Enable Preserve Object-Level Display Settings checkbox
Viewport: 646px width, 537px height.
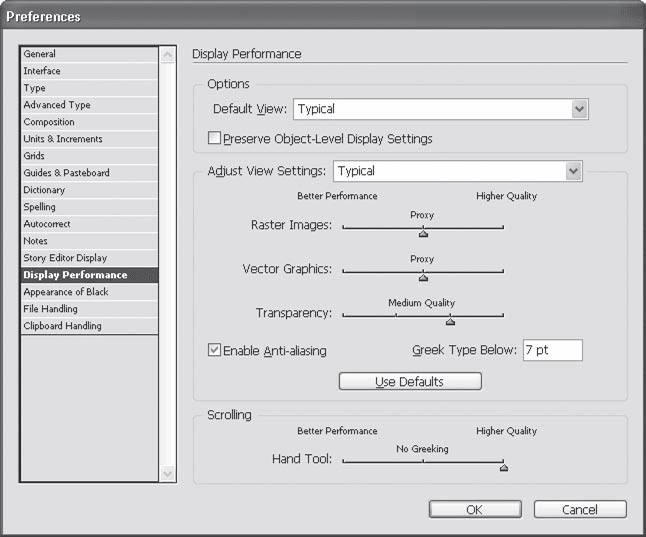[x=214, y=139]
